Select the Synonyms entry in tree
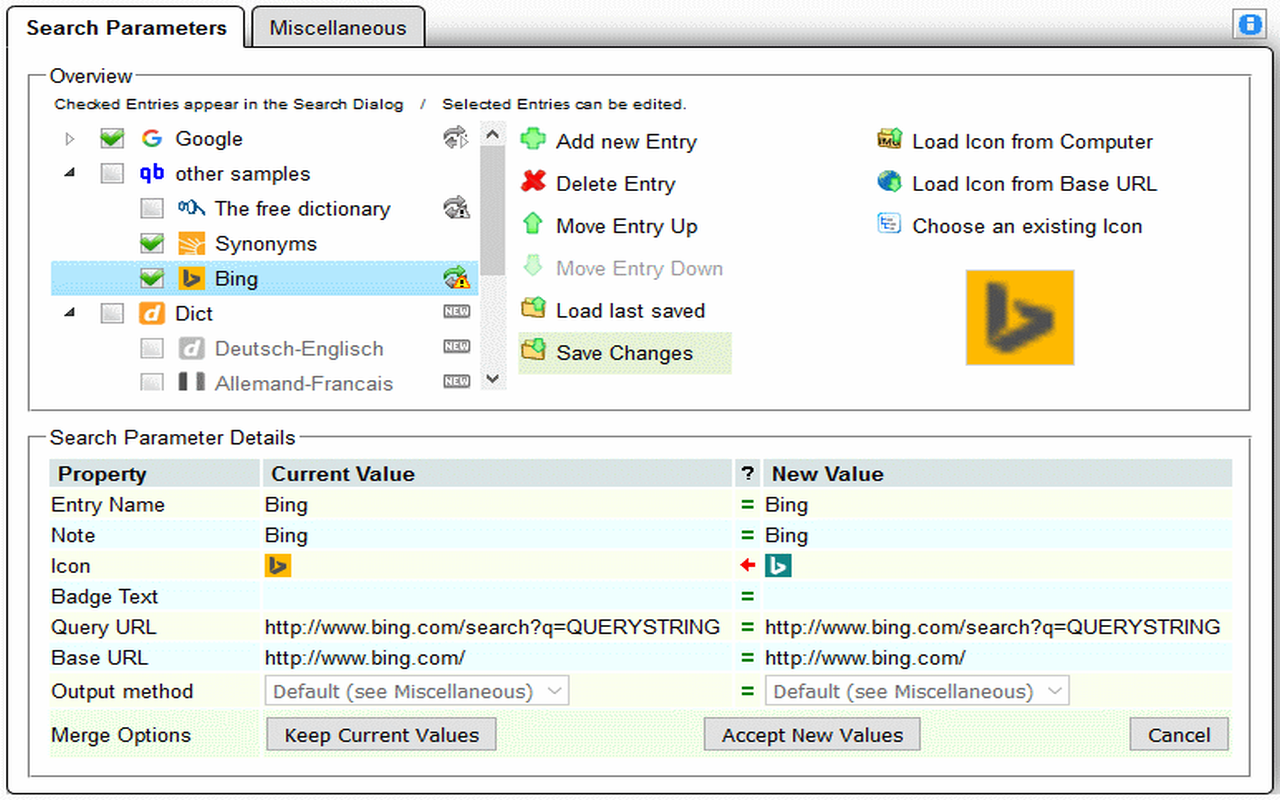1280x800 pixels. 265,244
